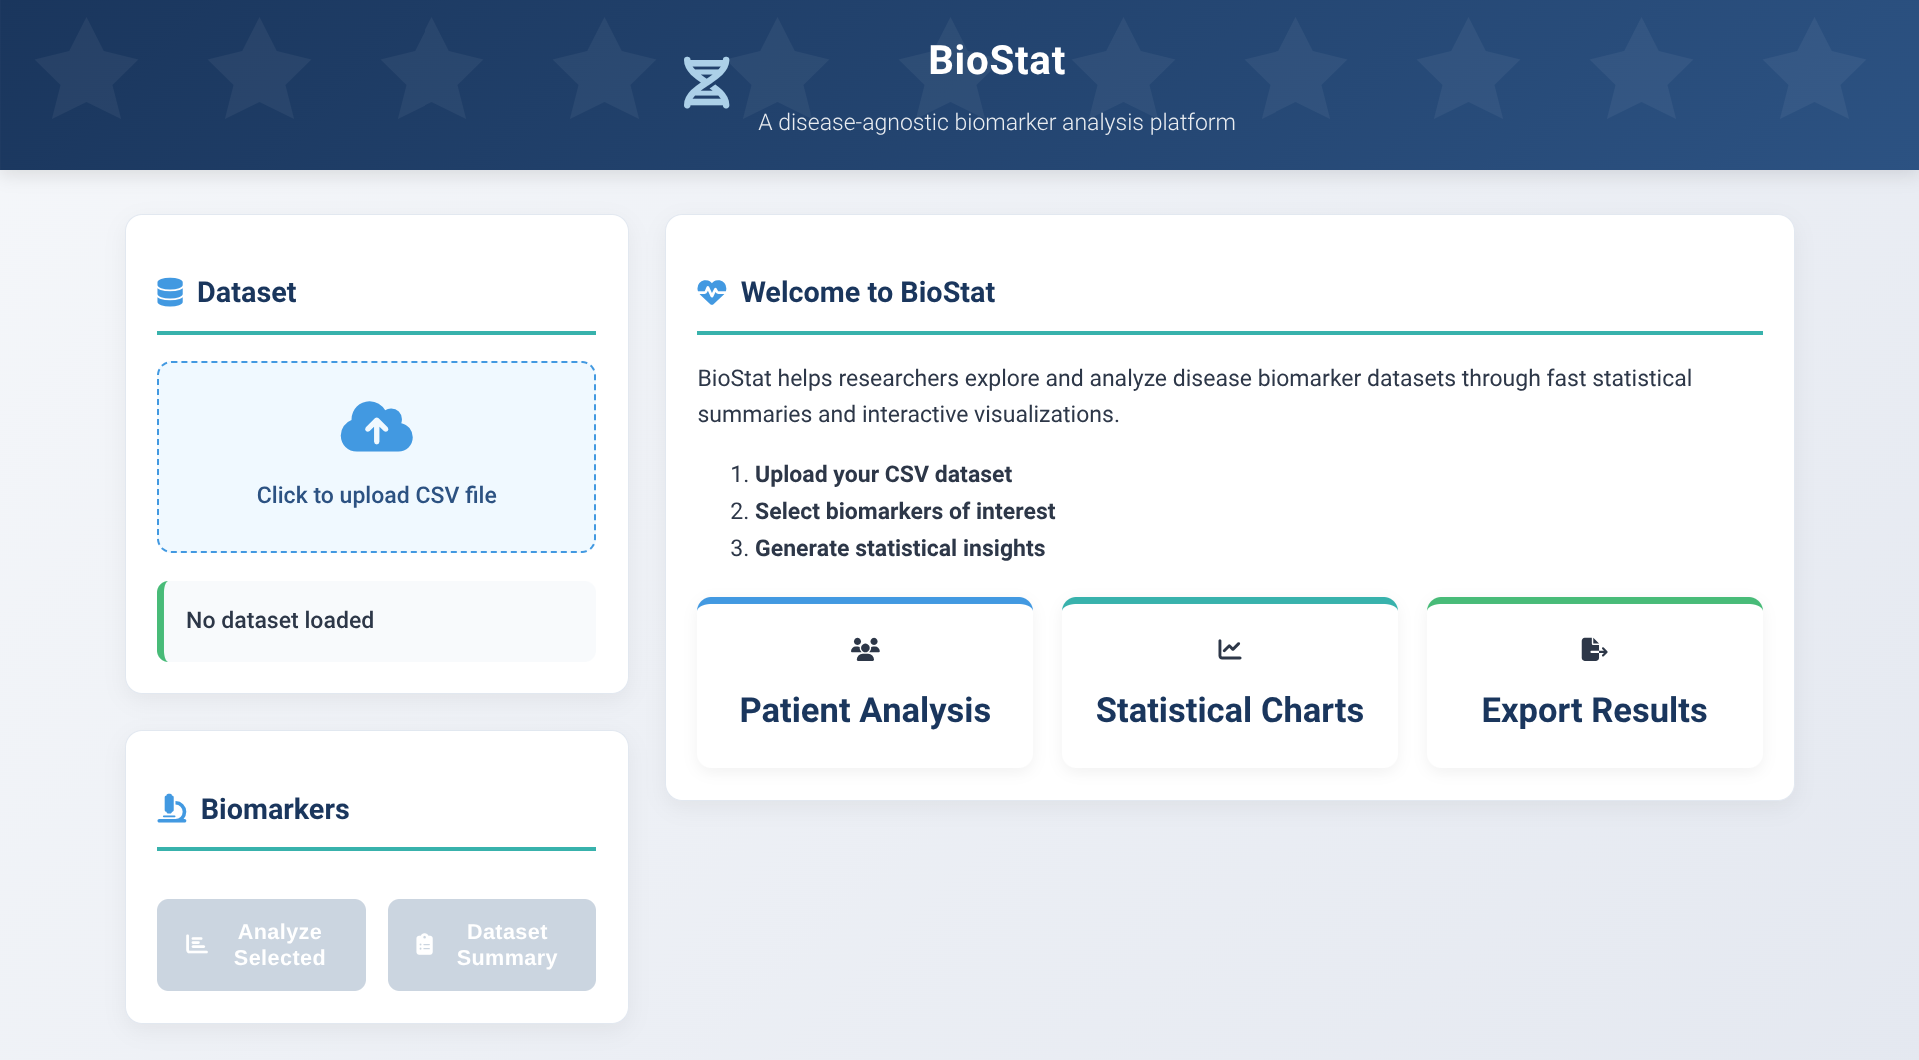Click the Patient Analysis people icon

(865, 649)
